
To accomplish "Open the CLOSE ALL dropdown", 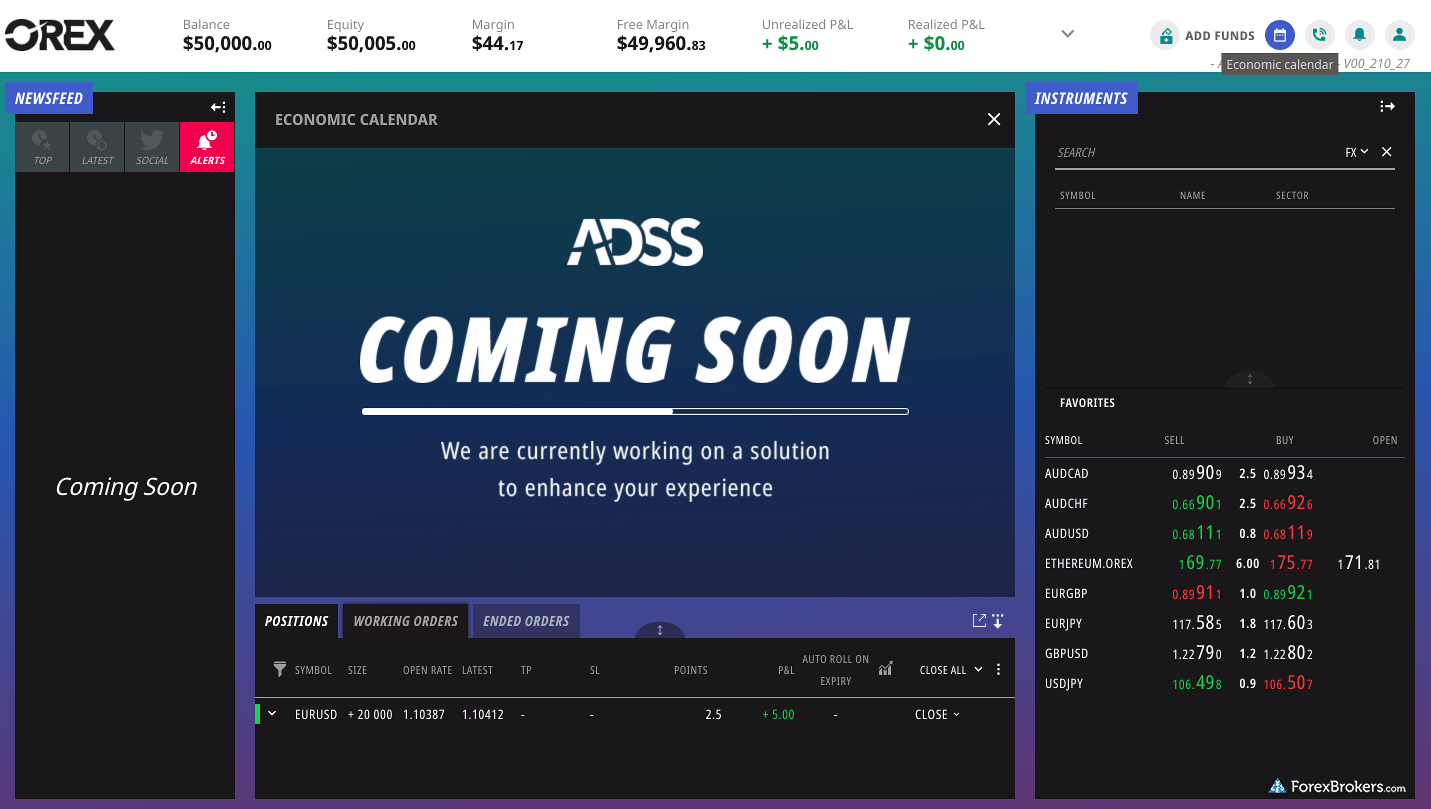I will pyautogui.click(x=951, y=670).
